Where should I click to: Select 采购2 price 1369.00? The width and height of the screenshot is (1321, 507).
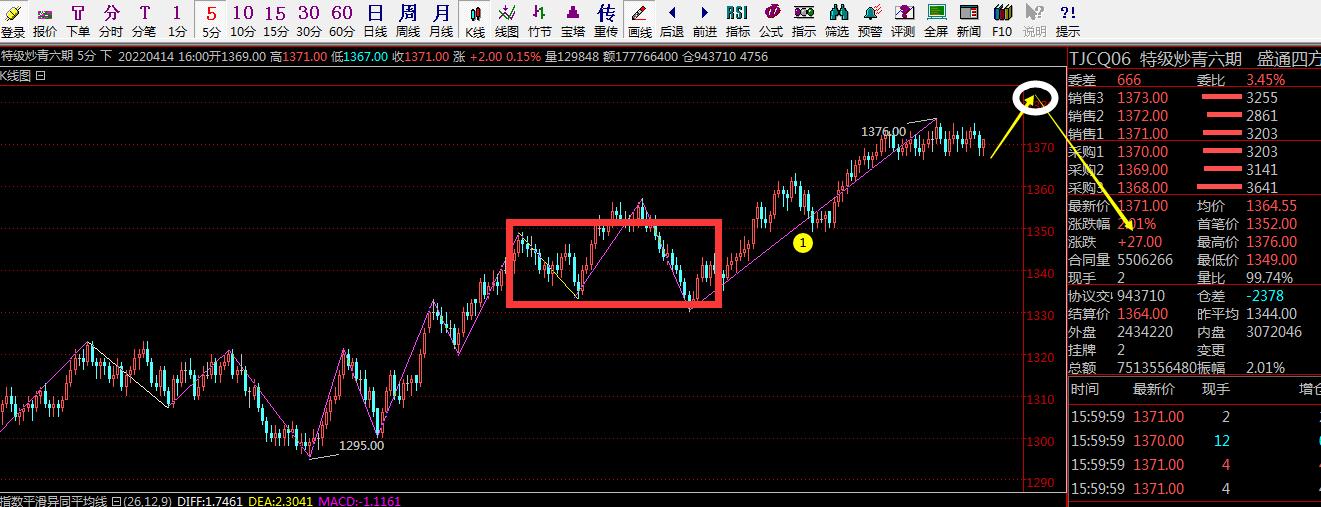pyautogui.click(x=1142, y=169)
